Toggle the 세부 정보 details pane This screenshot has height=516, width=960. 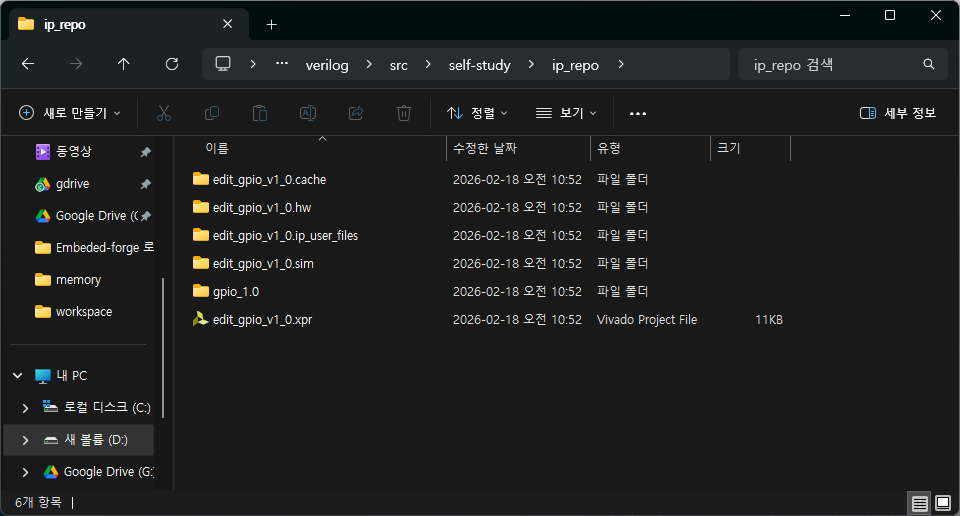tap(898, 113)
